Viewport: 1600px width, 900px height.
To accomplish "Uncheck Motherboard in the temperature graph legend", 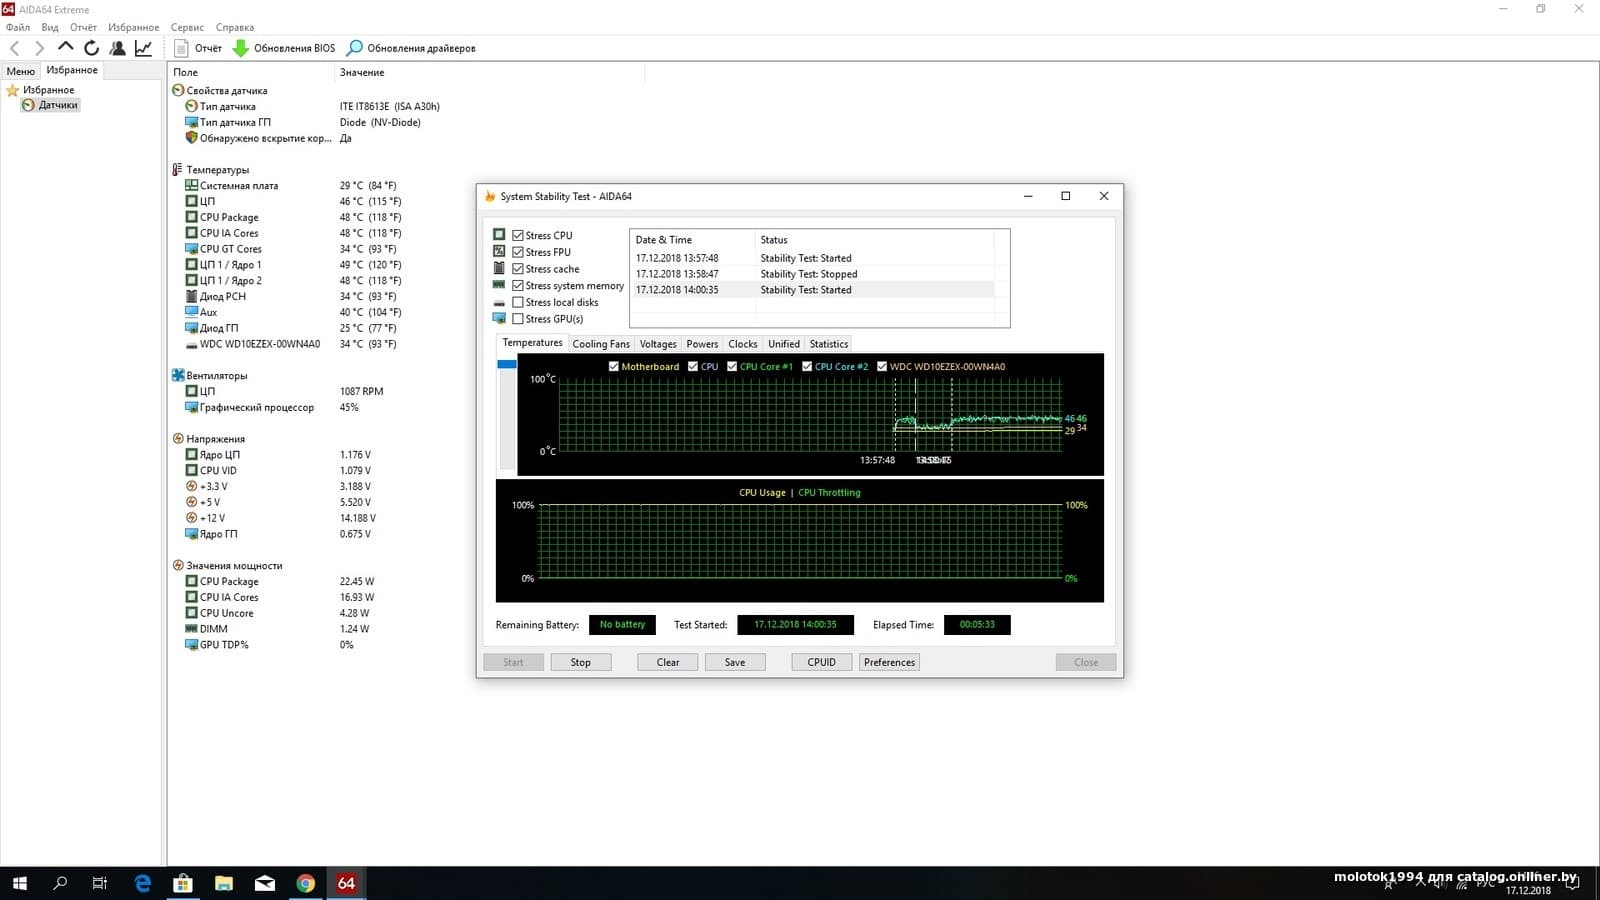I will (614, 367).
